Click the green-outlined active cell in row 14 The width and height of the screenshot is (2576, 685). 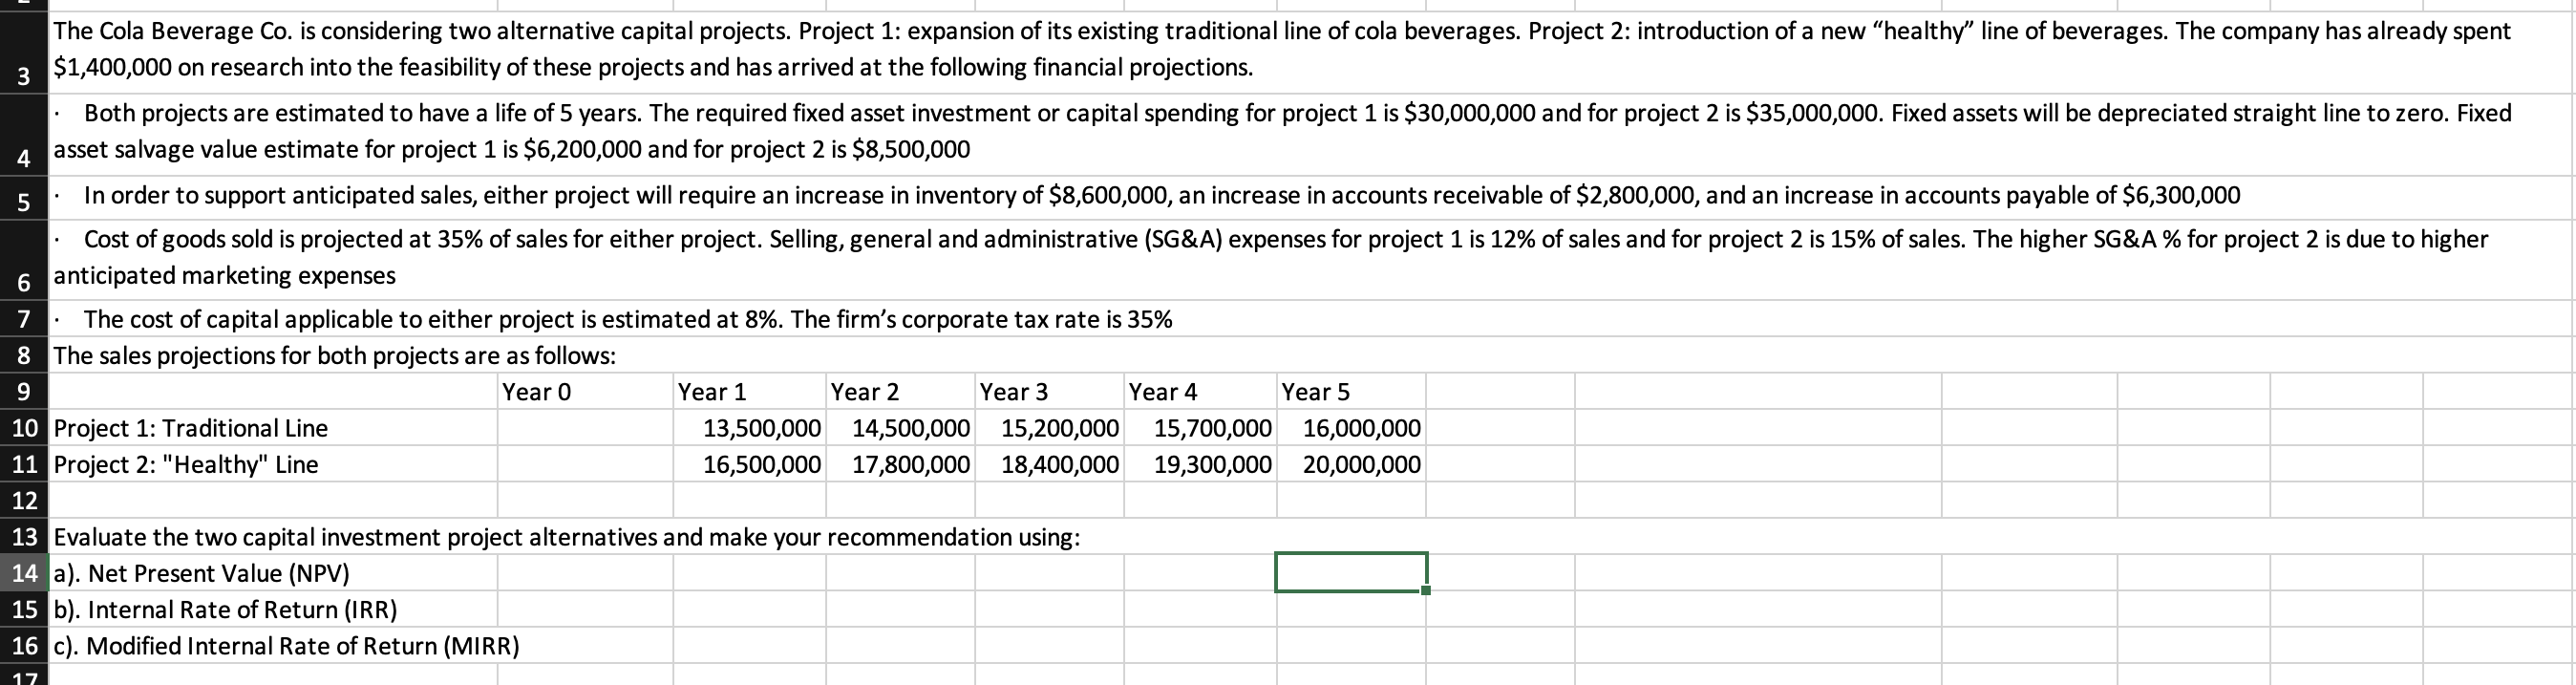pyautogui.click(x=1351, y=572)
